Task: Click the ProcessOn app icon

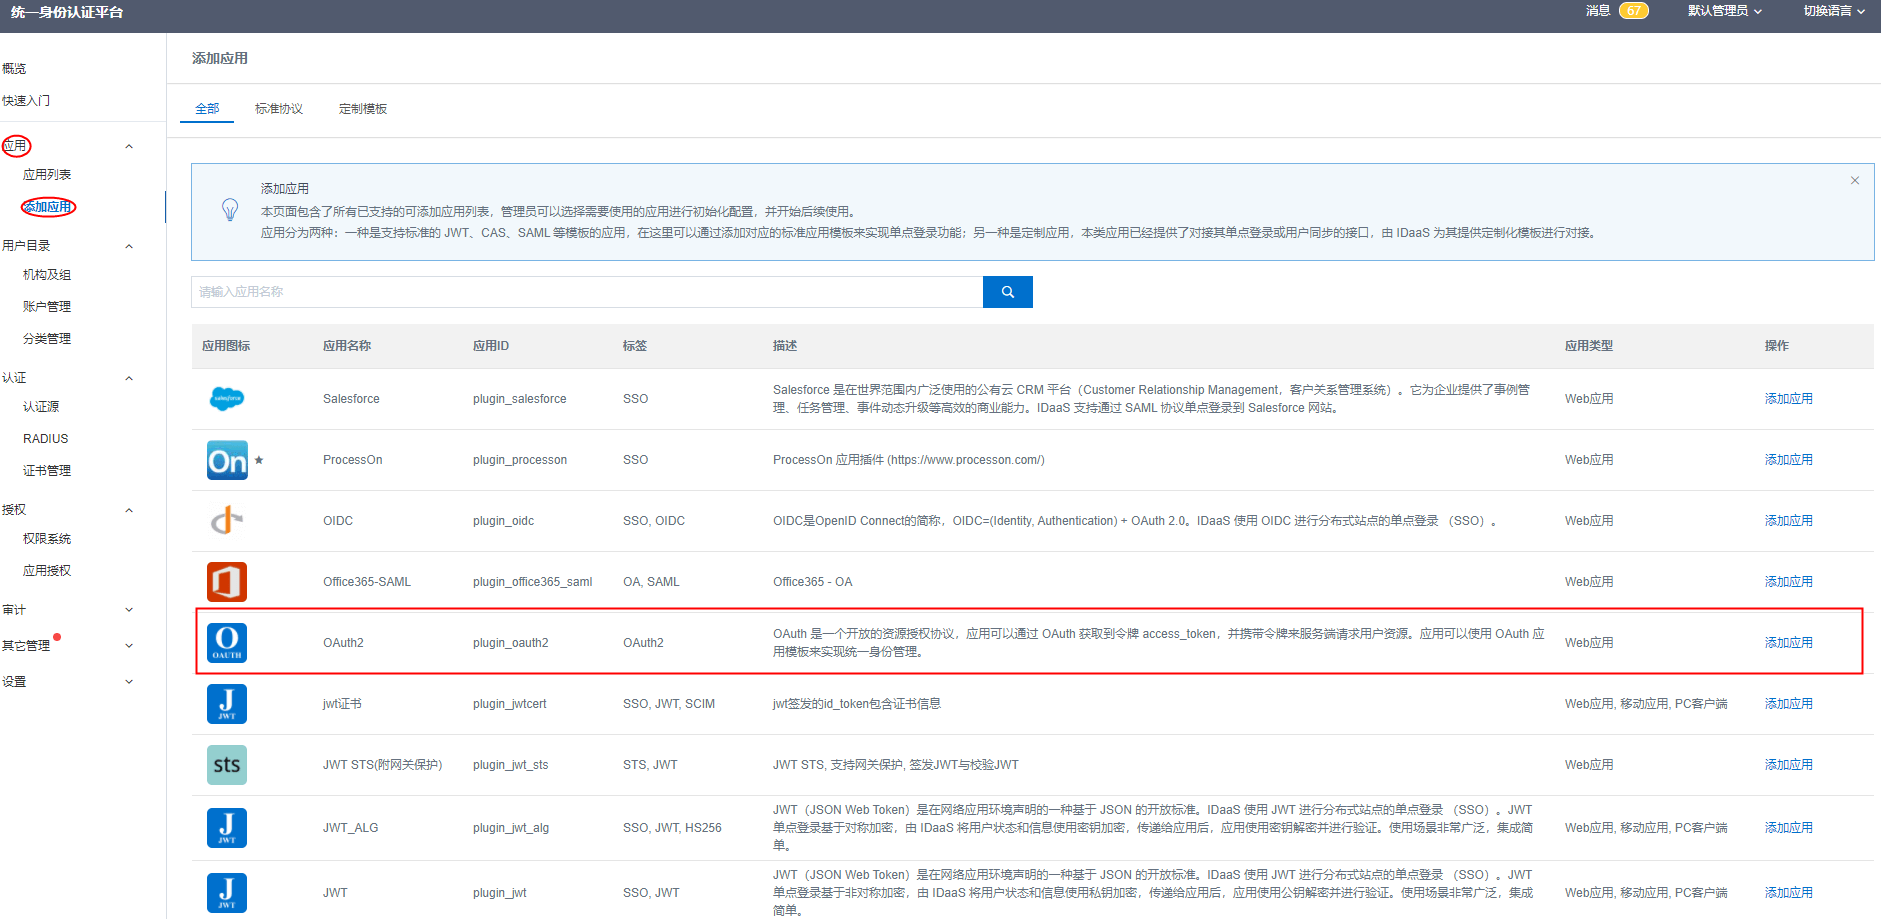Action: [x=227, y=460]
